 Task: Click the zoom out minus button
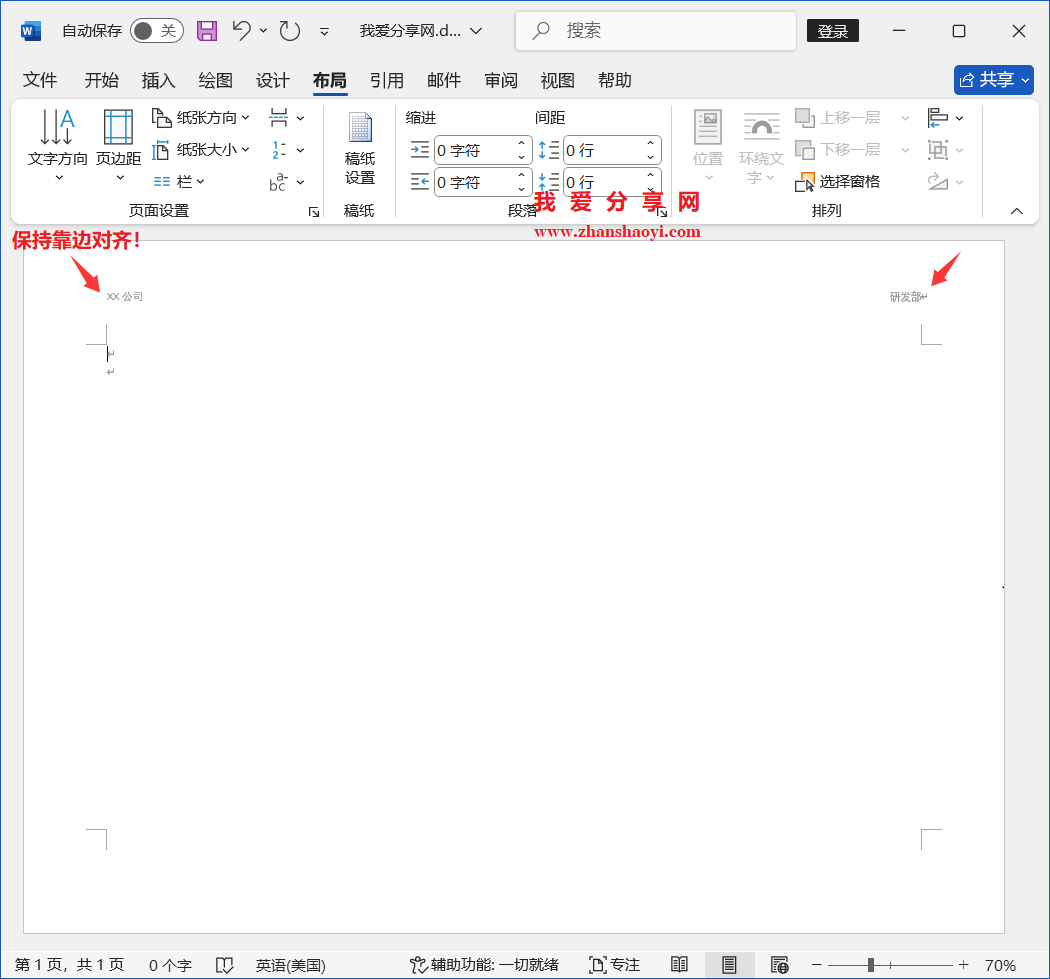tap(816, 965)
